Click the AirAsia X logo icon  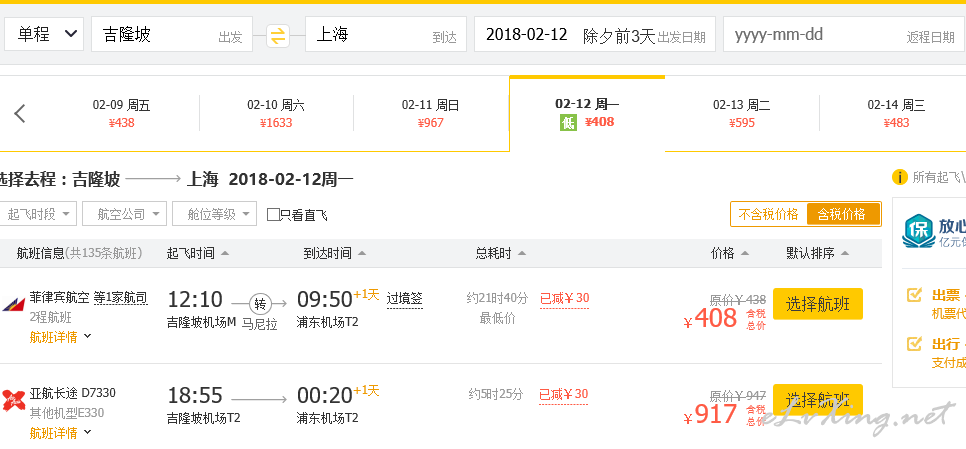(13, 400)
